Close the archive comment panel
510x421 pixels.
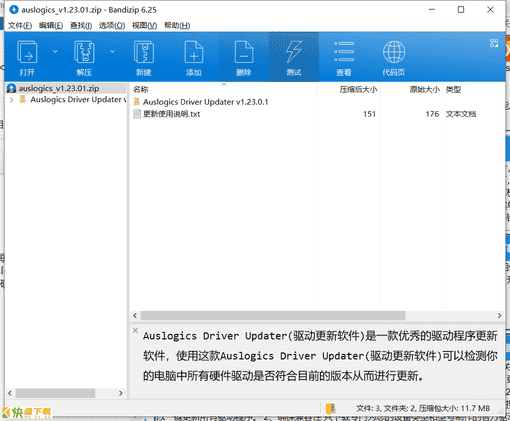pos(135,330)
